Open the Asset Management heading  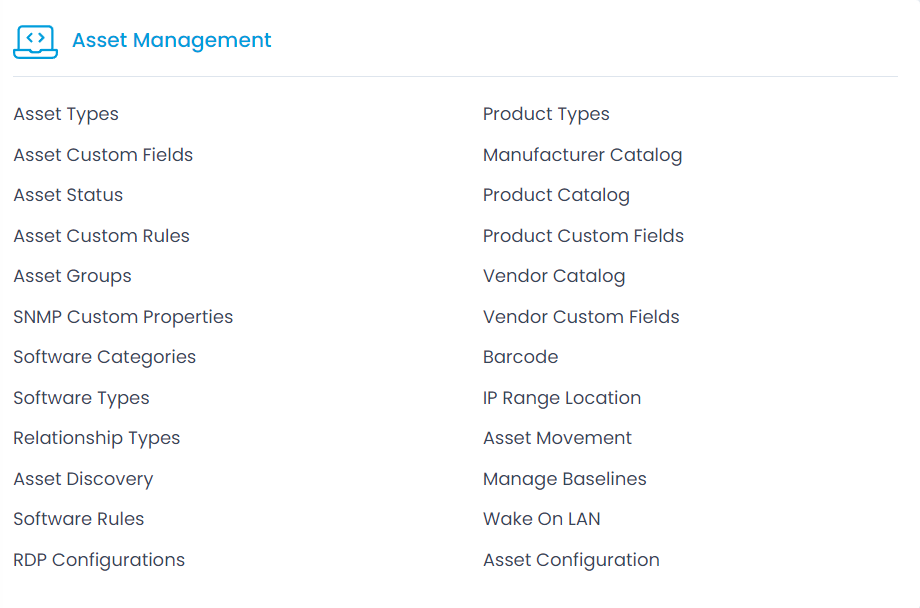171,40
